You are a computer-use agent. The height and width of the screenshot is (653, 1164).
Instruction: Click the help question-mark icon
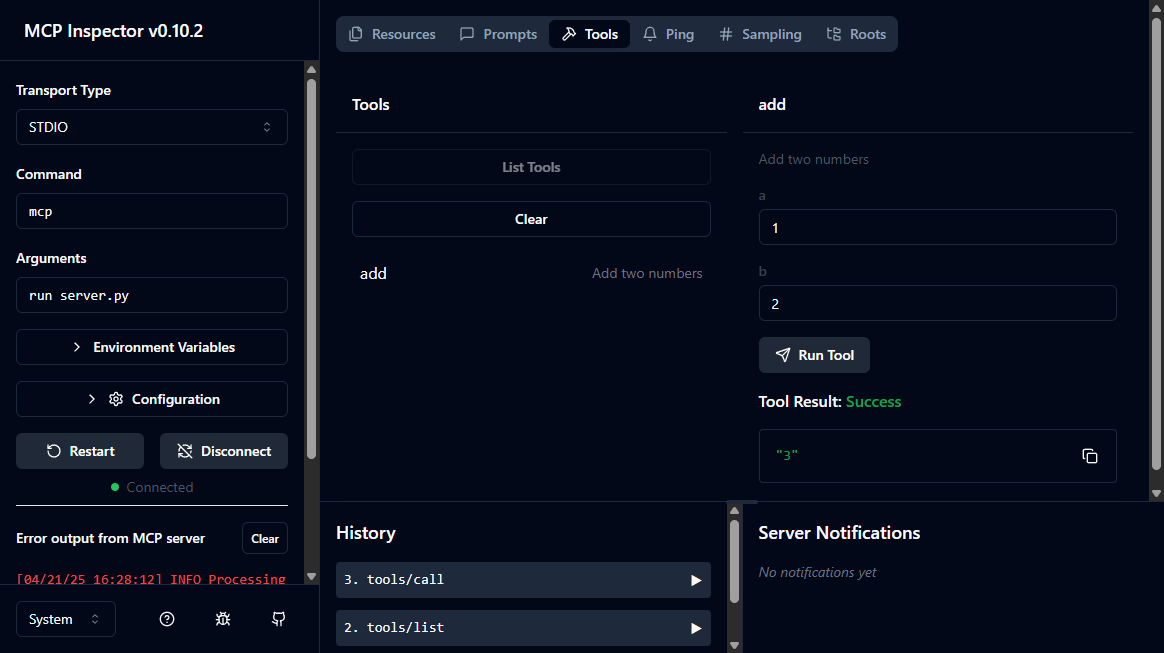(x=166, y=619)
